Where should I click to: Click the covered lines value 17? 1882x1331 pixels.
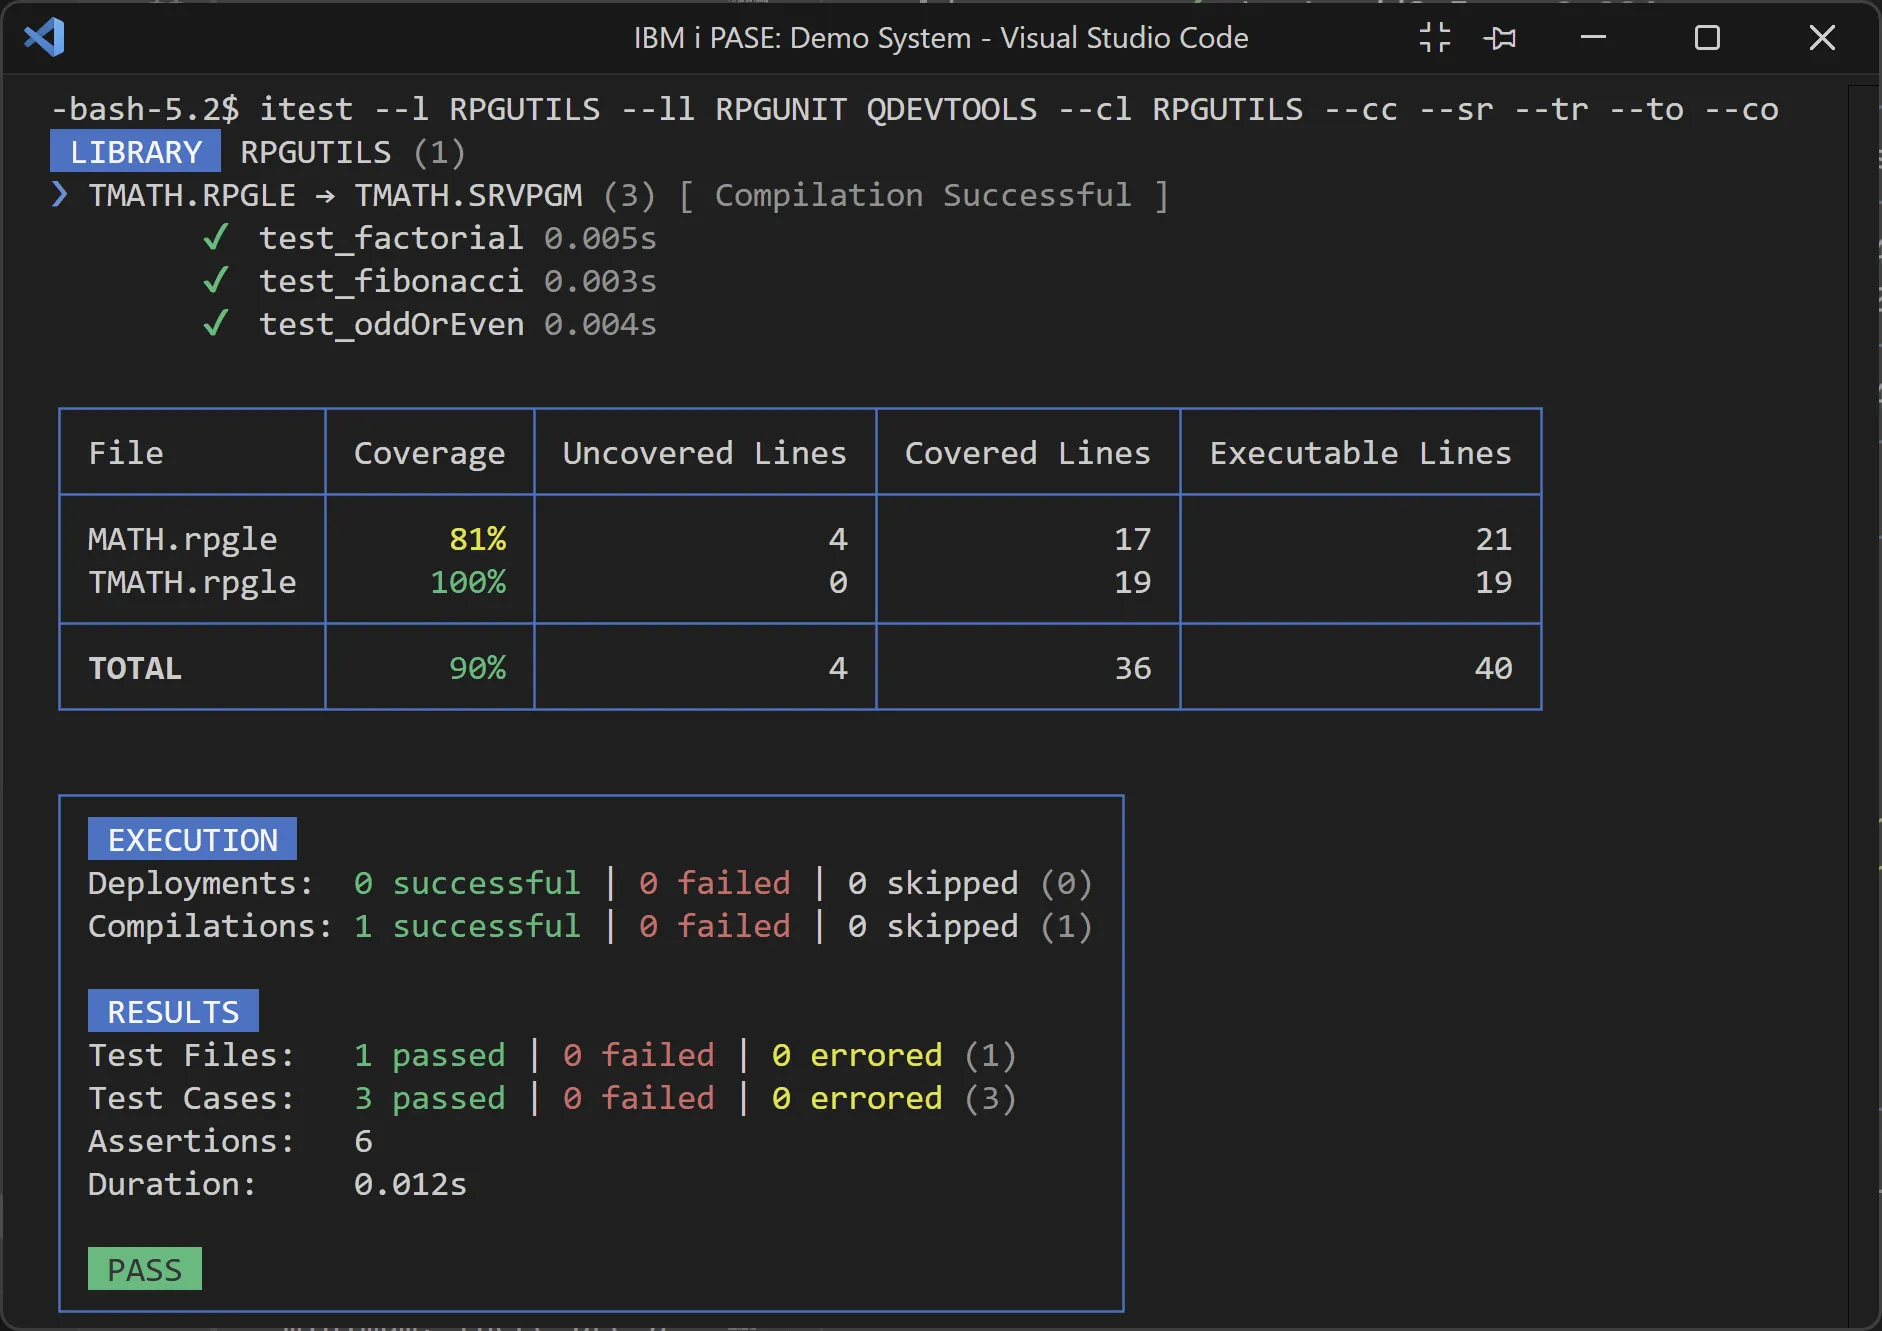(1133, 539)
